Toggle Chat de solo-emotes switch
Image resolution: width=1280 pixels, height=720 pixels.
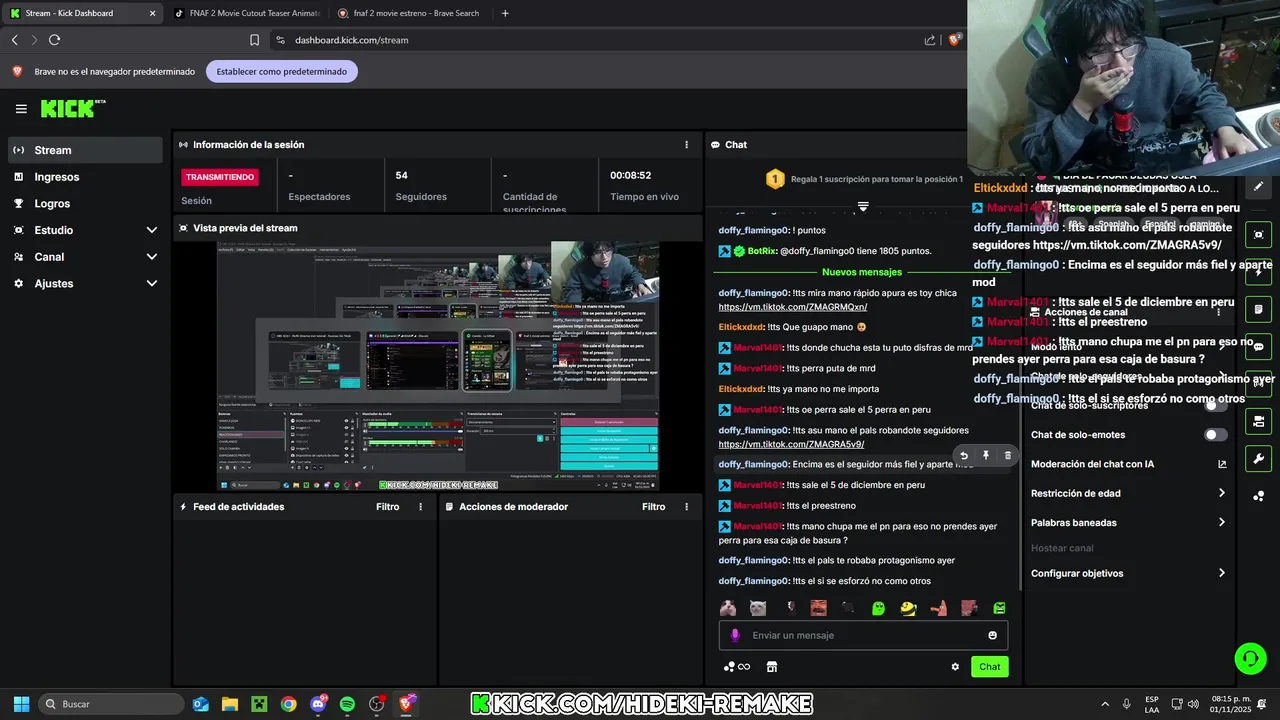(x=1215, y=435)
